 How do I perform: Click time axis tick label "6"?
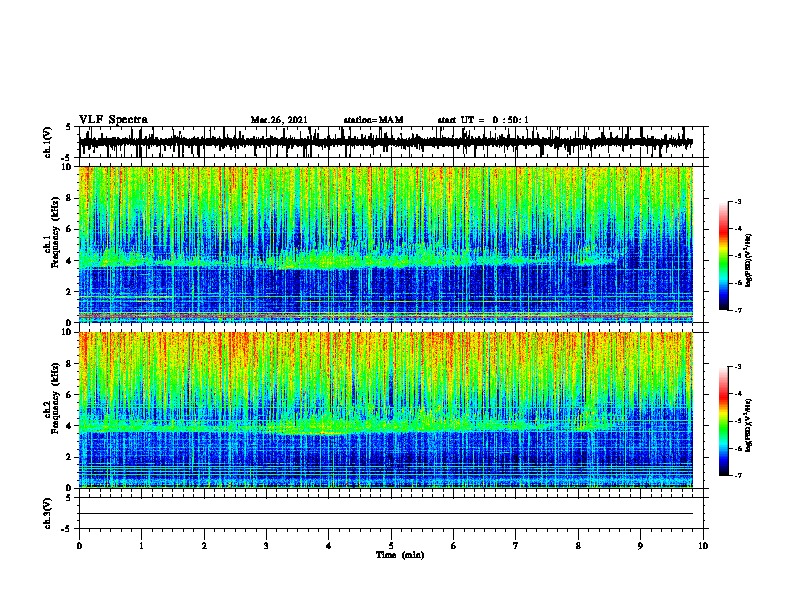(454, 546)
